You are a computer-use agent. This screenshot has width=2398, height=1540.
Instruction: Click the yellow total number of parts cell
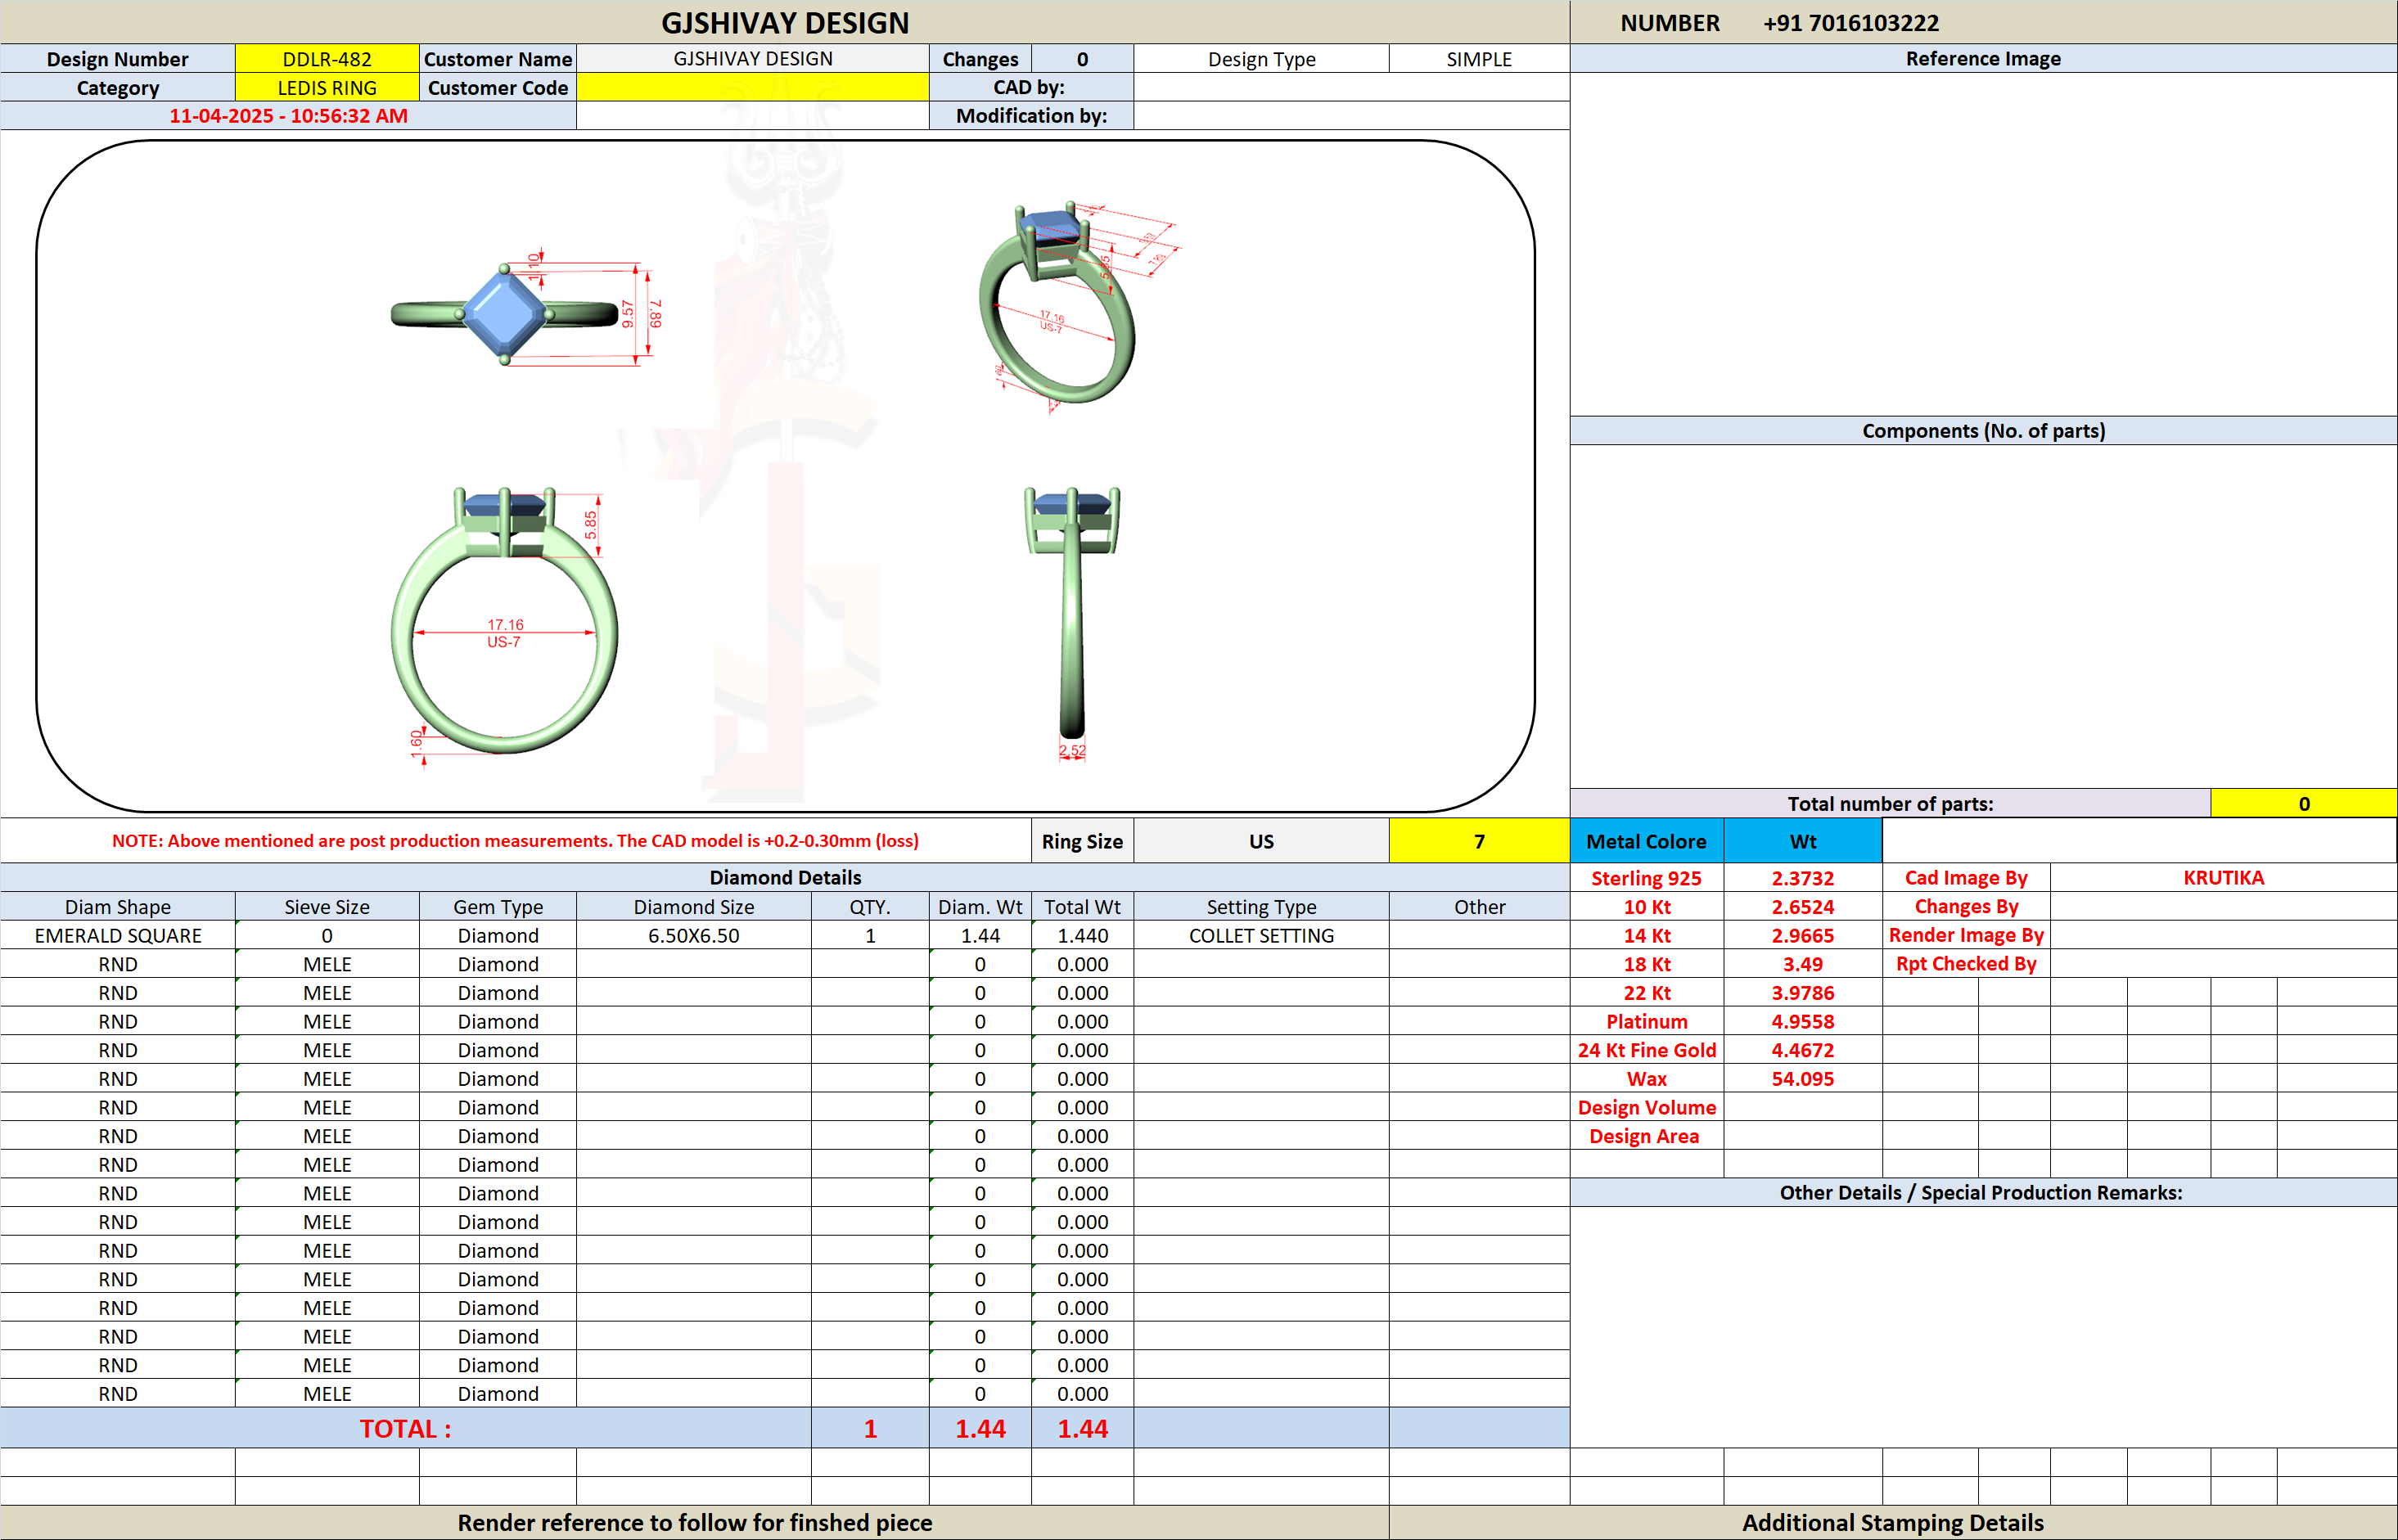(2303, 804)
